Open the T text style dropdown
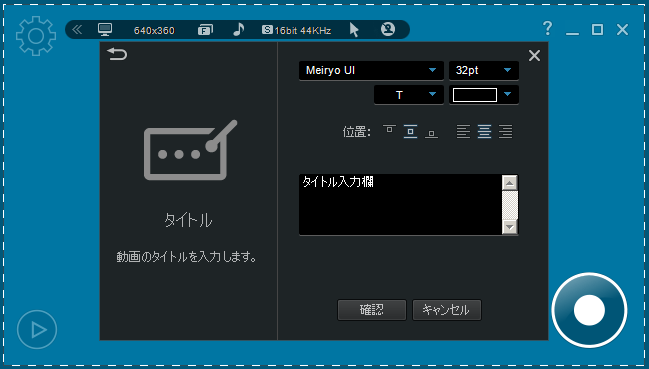 [x=409, y=95]
